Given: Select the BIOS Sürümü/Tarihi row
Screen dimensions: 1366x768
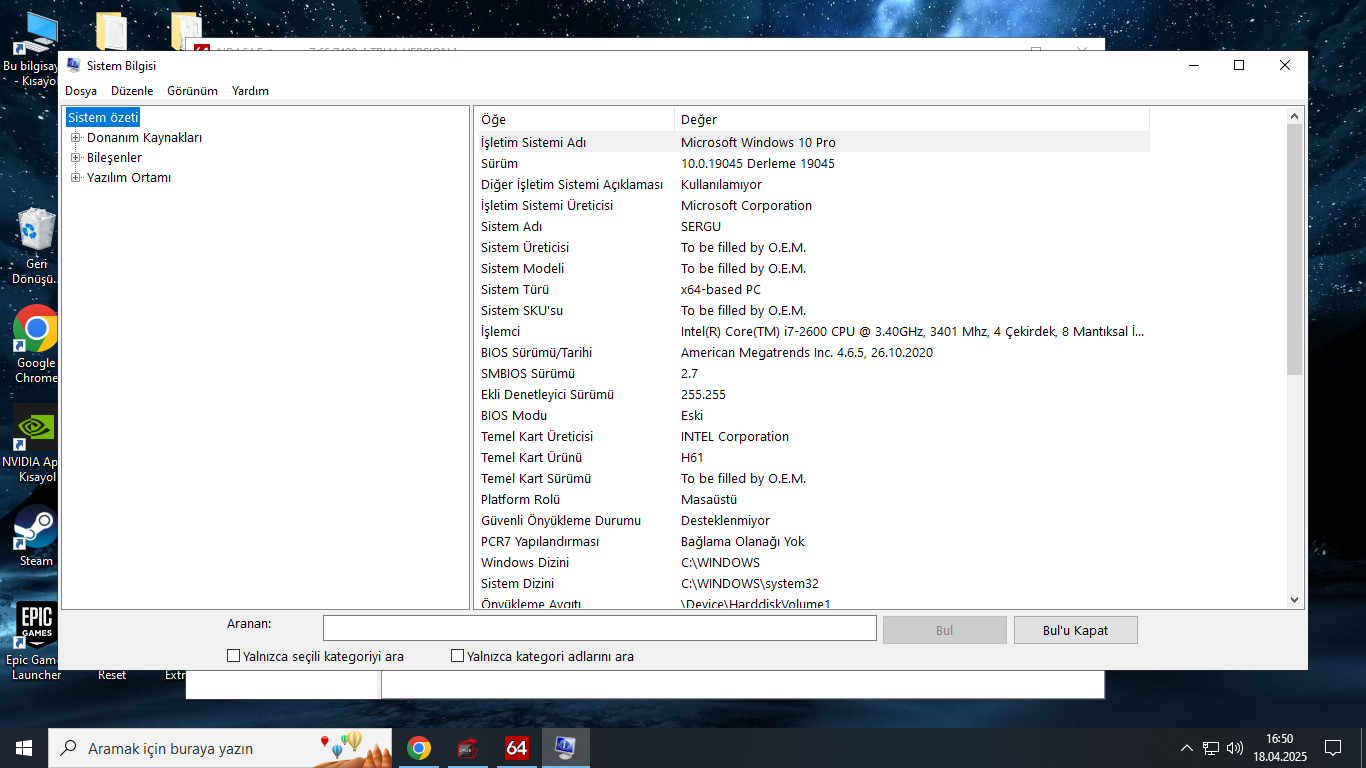Looking at the screenshot, I should (812, 352).
